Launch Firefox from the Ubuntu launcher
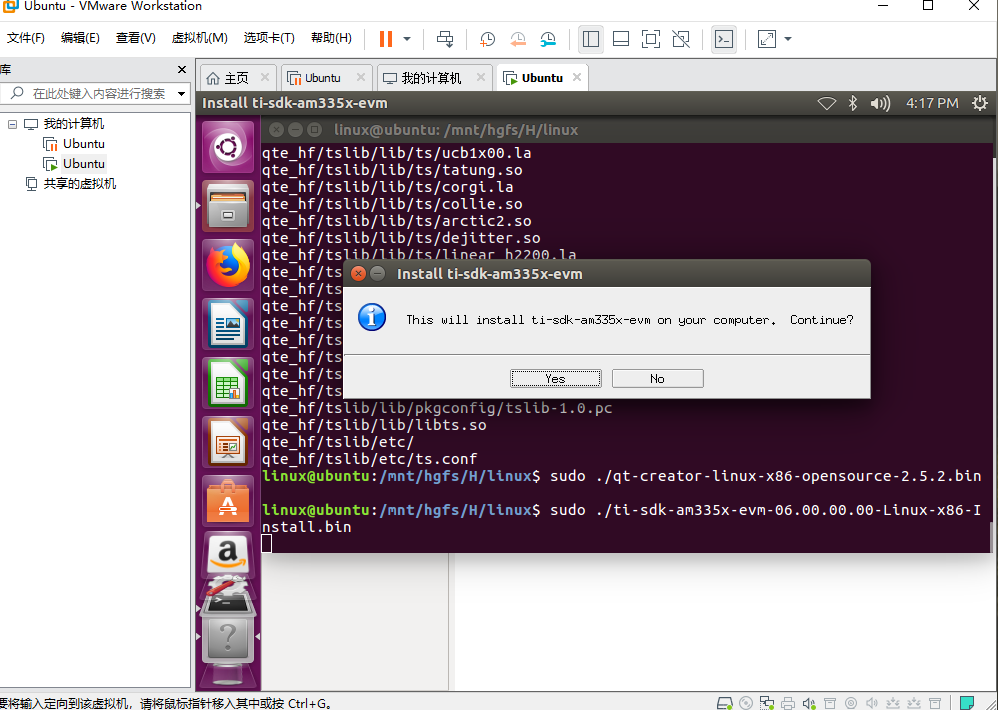 click(228, 265)
